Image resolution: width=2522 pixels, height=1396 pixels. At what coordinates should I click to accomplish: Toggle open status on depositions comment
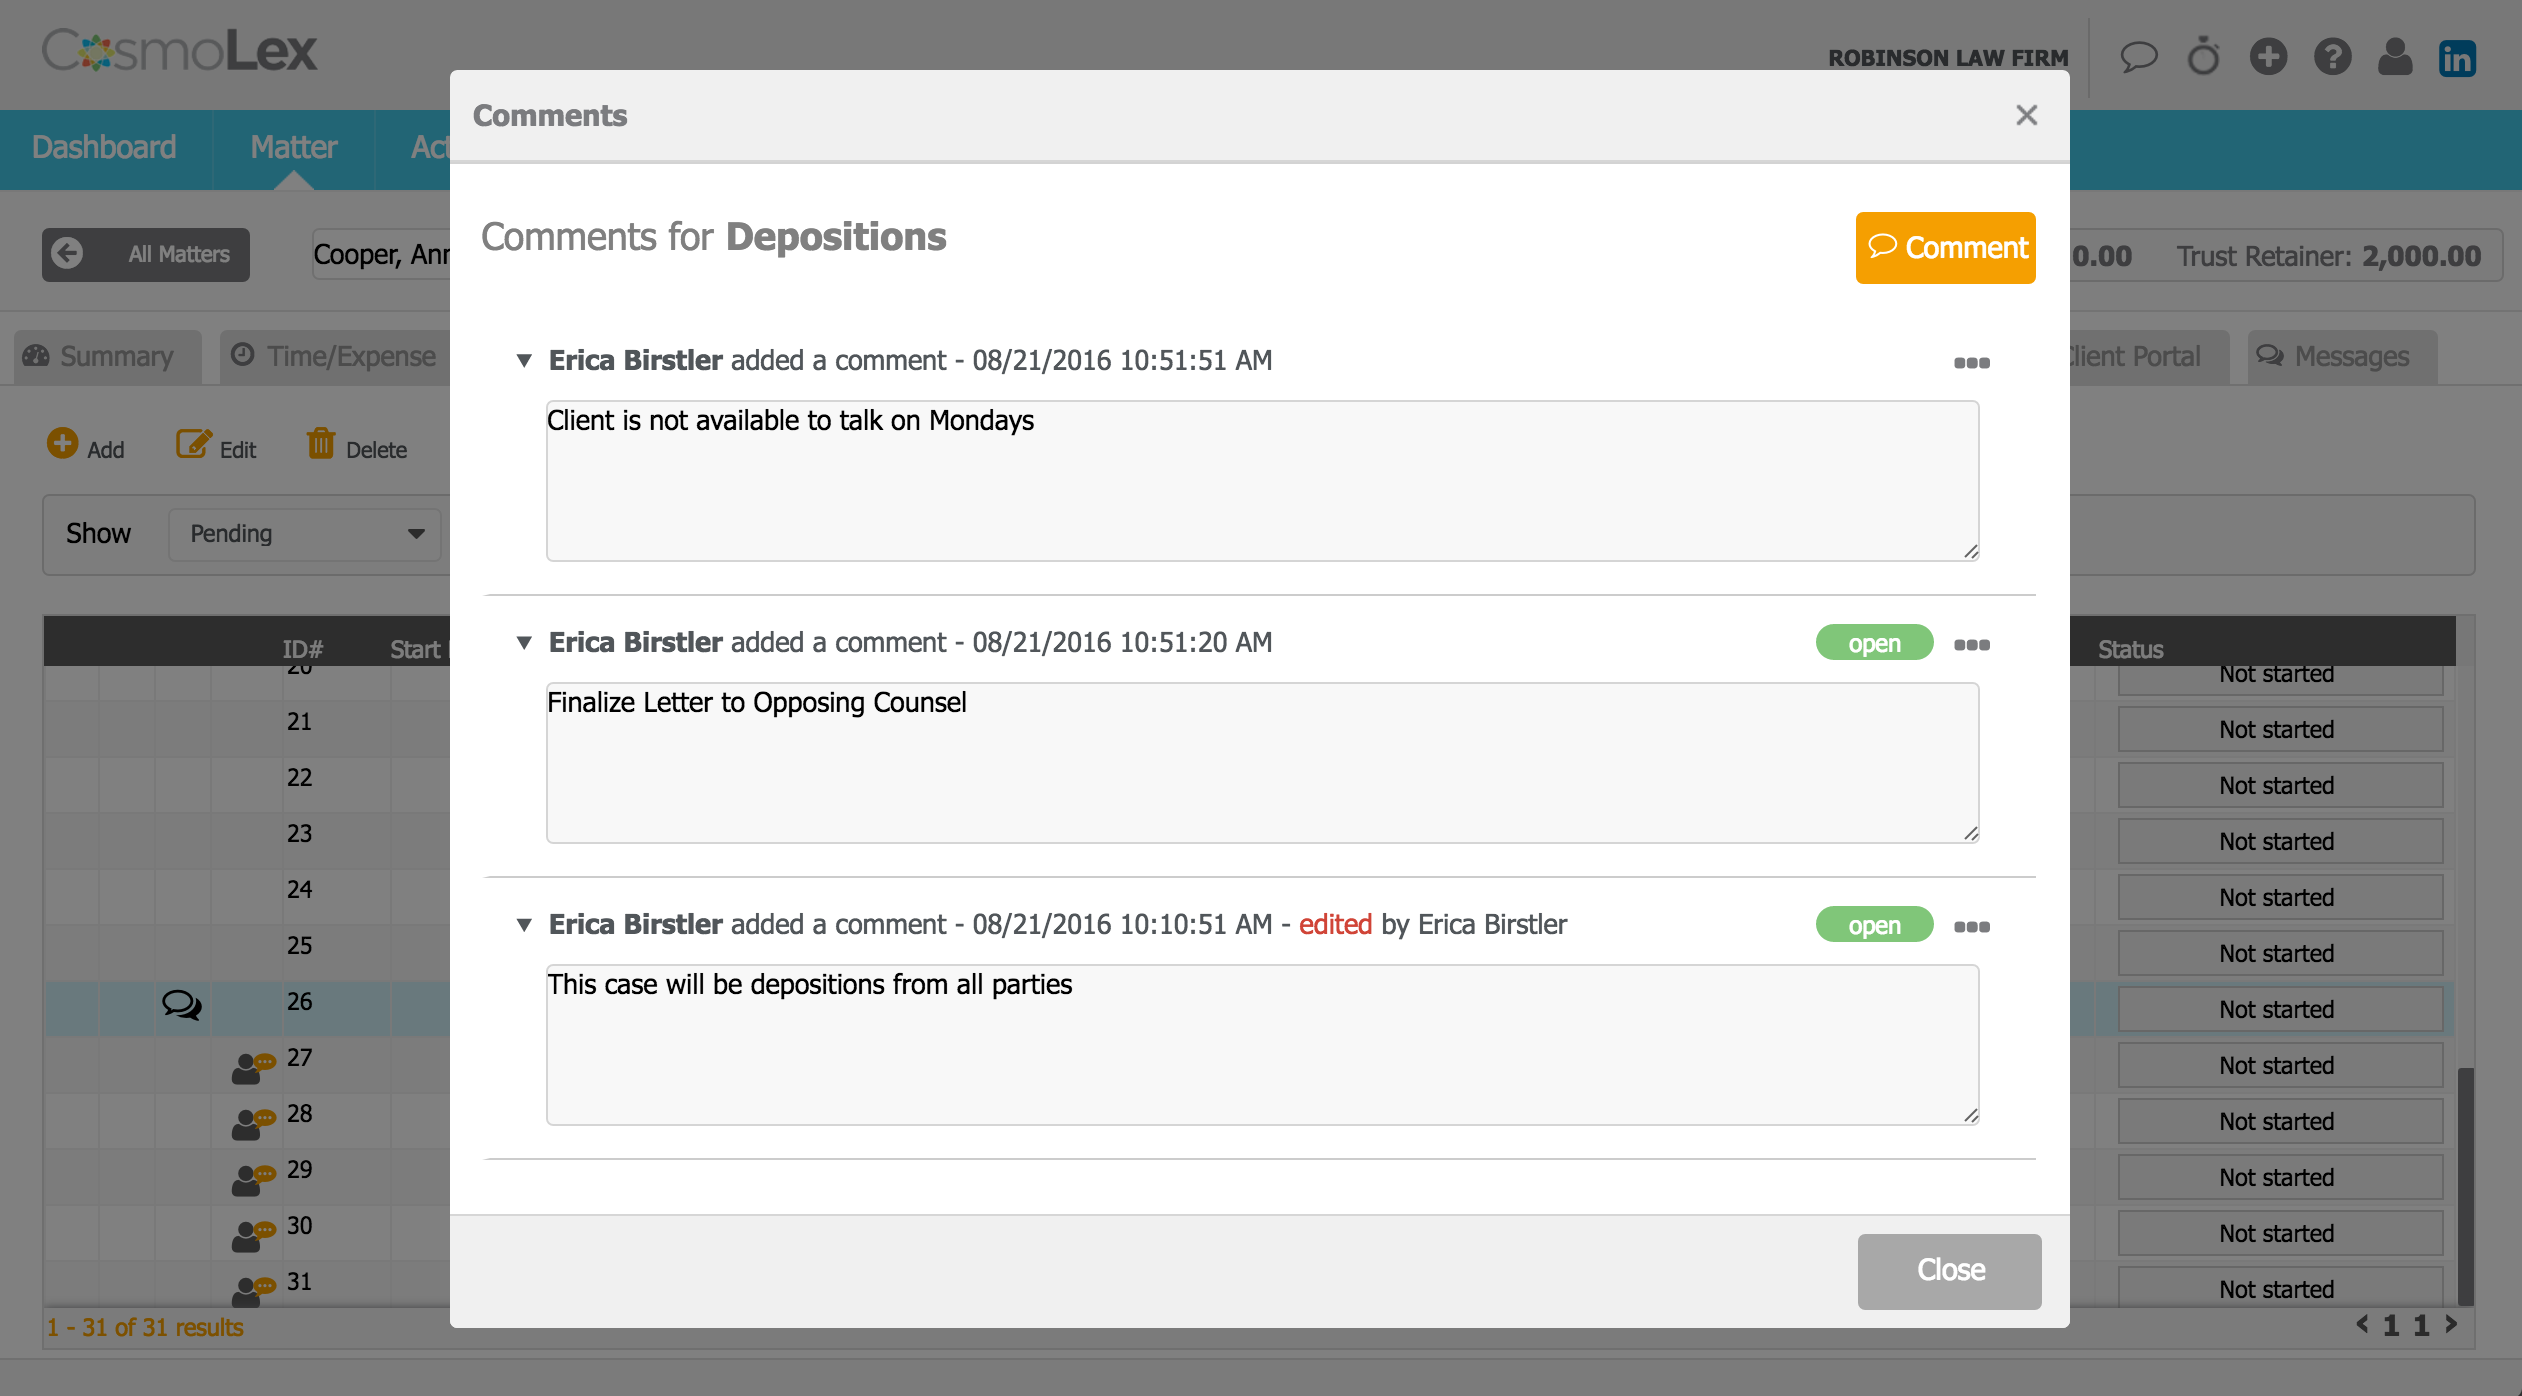(1873, 925)
